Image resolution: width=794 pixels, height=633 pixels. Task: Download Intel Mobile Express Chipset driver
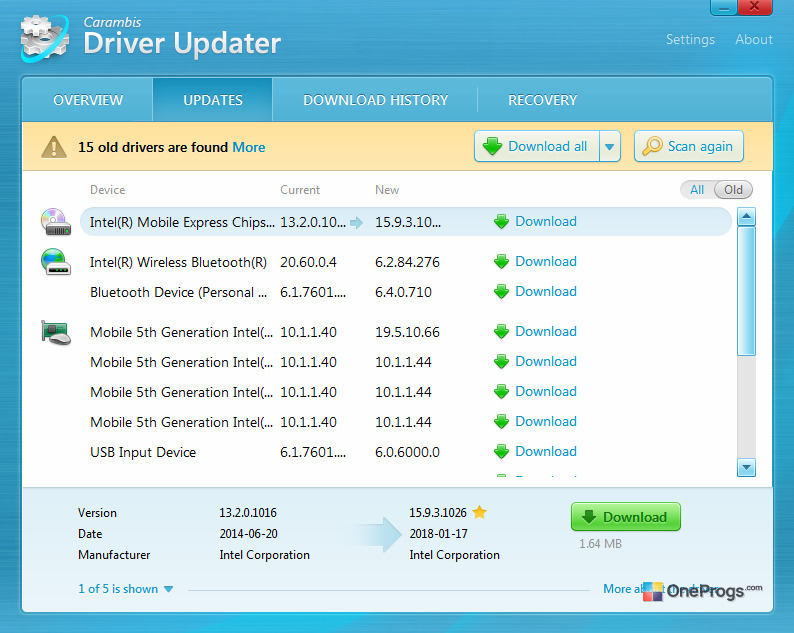[545, 221]
